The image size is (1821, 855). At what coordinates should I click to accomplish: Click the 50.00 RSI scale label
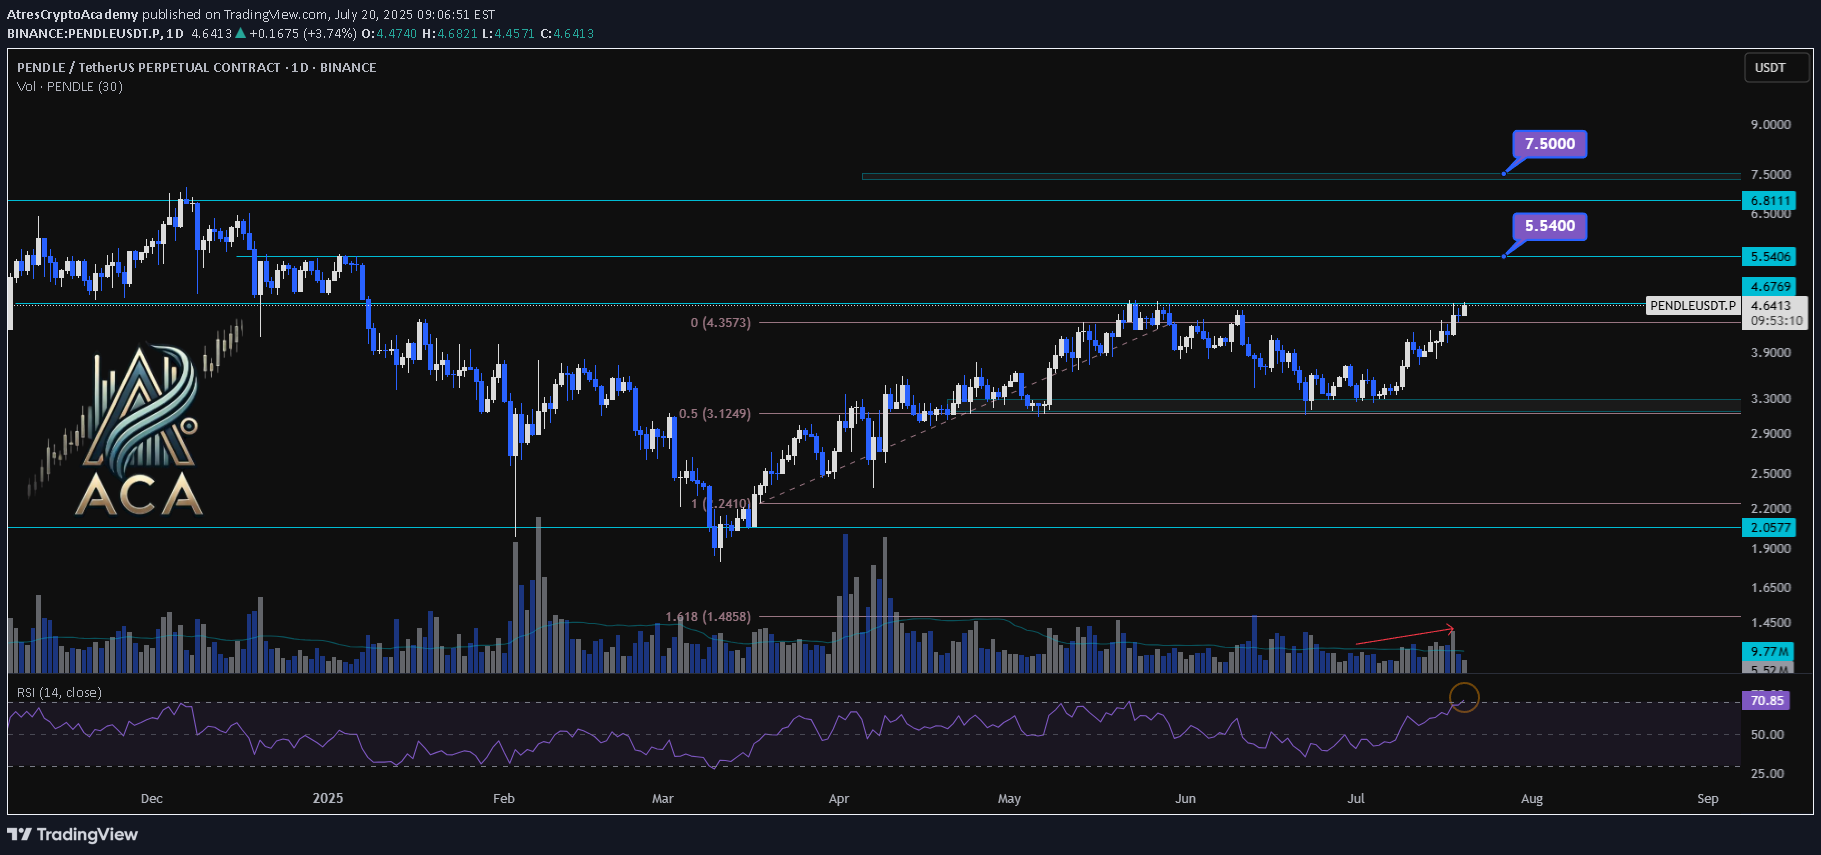(x=1768, y=735)
